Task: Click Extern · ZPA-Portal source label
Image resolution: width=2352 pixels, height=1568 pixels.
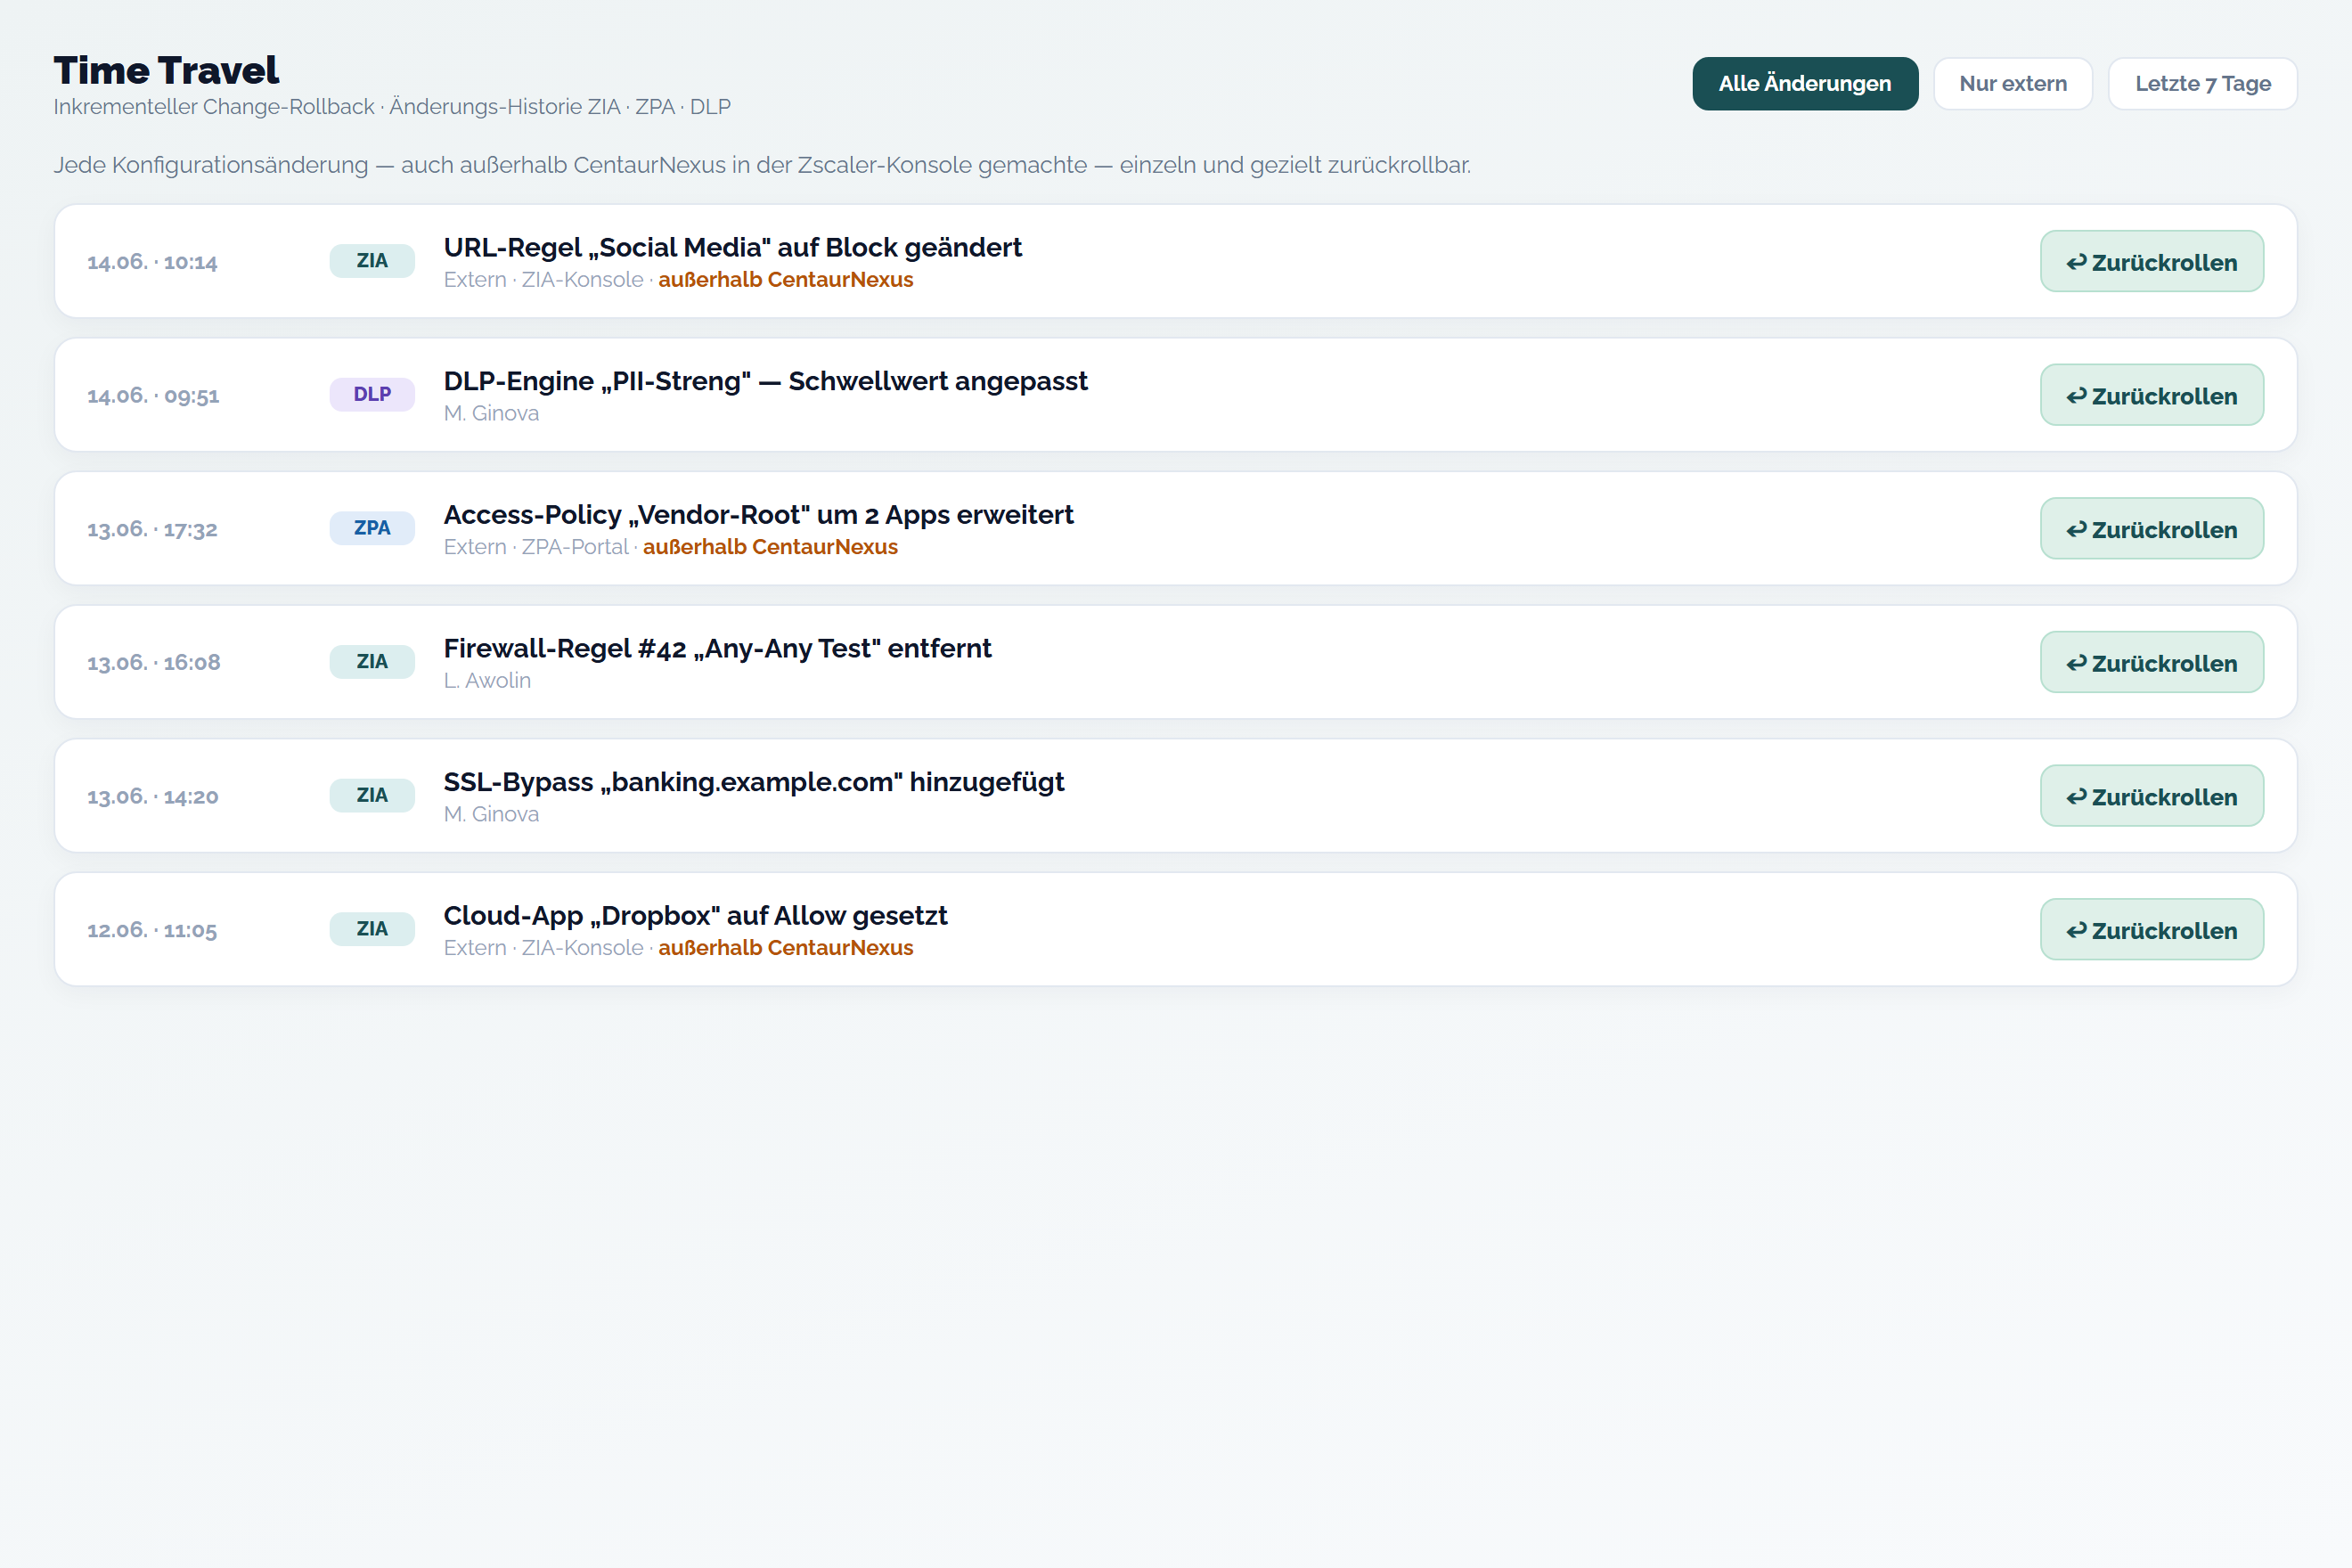Action: (x=536, y=547)
